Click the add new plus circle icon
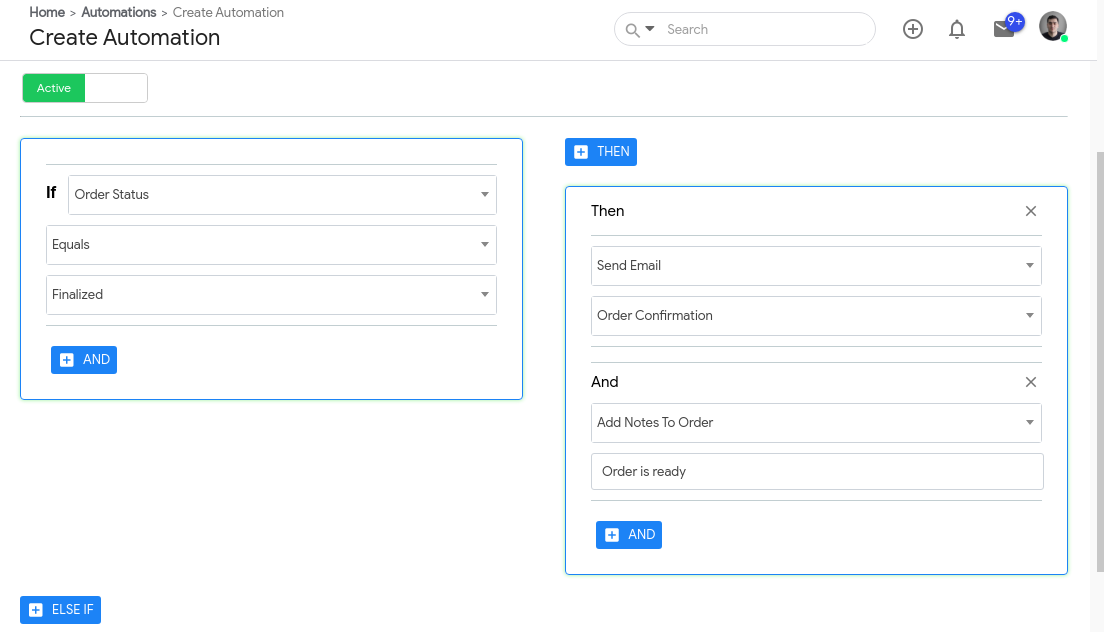Screen dimensions: 1104x632 point(912,29)
